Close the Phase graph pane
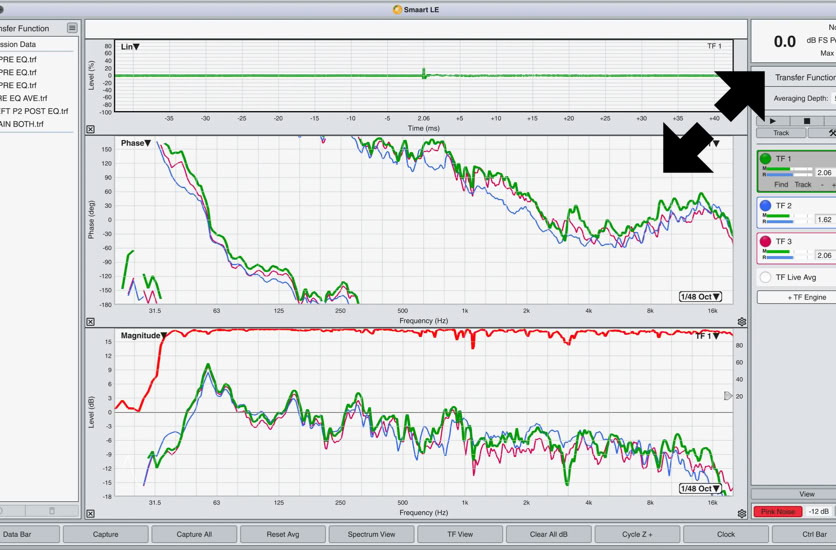This screenshot has width=836, height=550. [x=90, y=321]
